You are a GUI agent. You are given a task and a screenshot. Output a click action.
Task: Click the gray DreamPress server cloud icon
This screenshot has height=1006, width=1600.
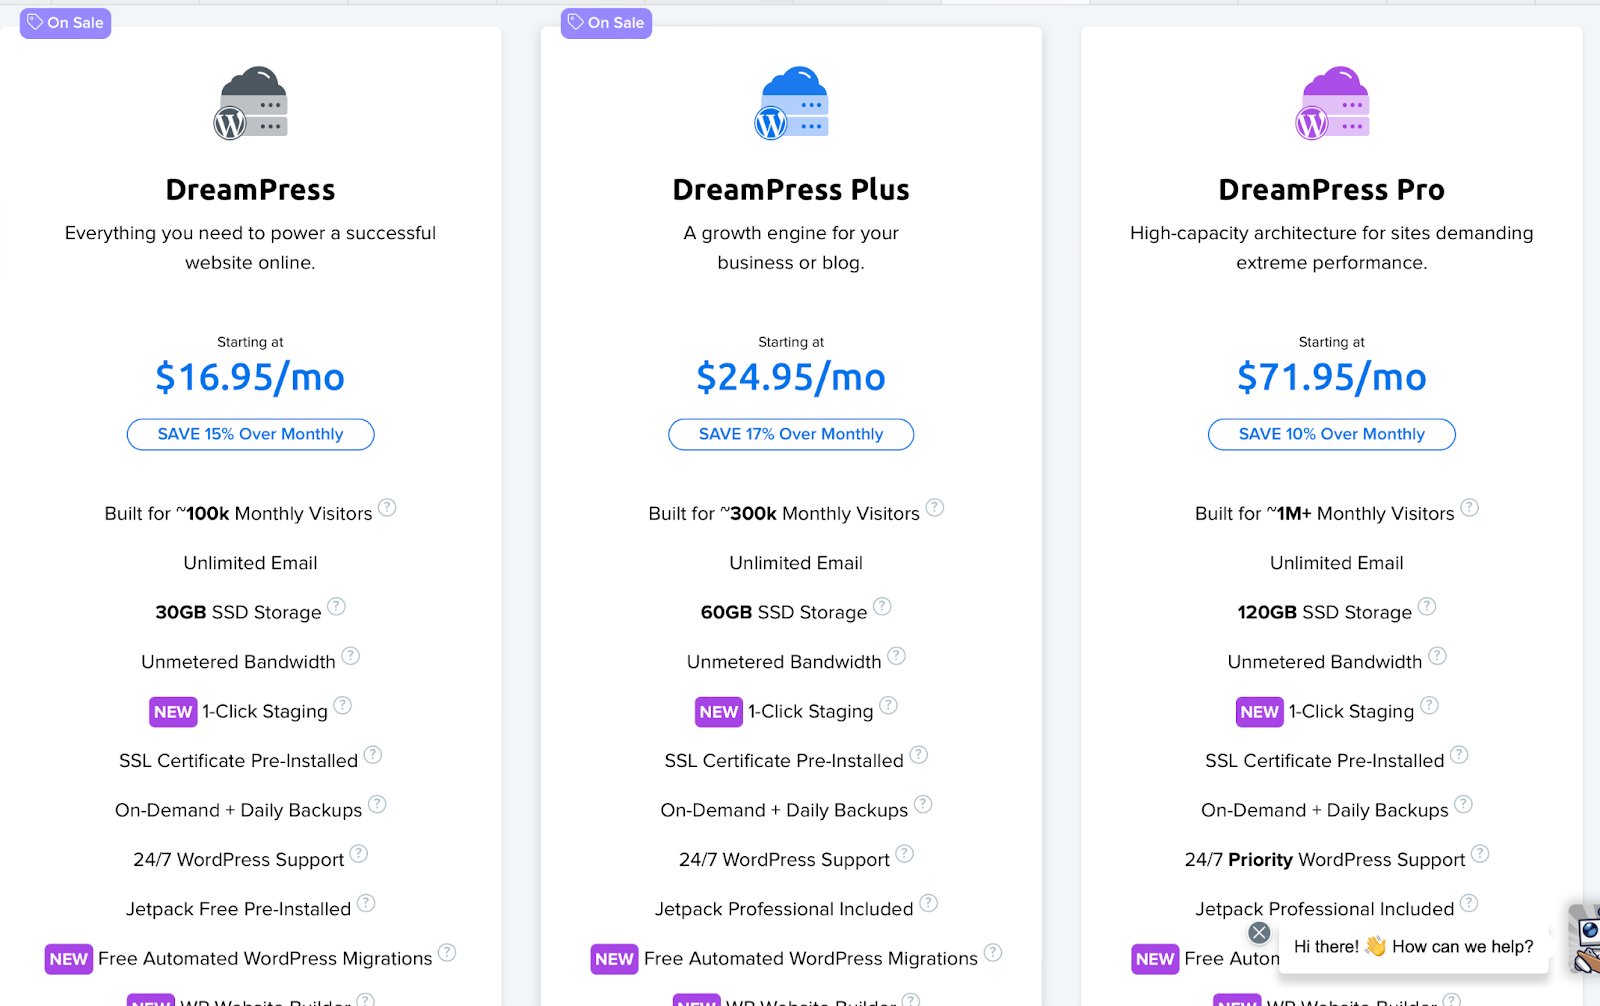pyautogui.click(x=251, y=103)
